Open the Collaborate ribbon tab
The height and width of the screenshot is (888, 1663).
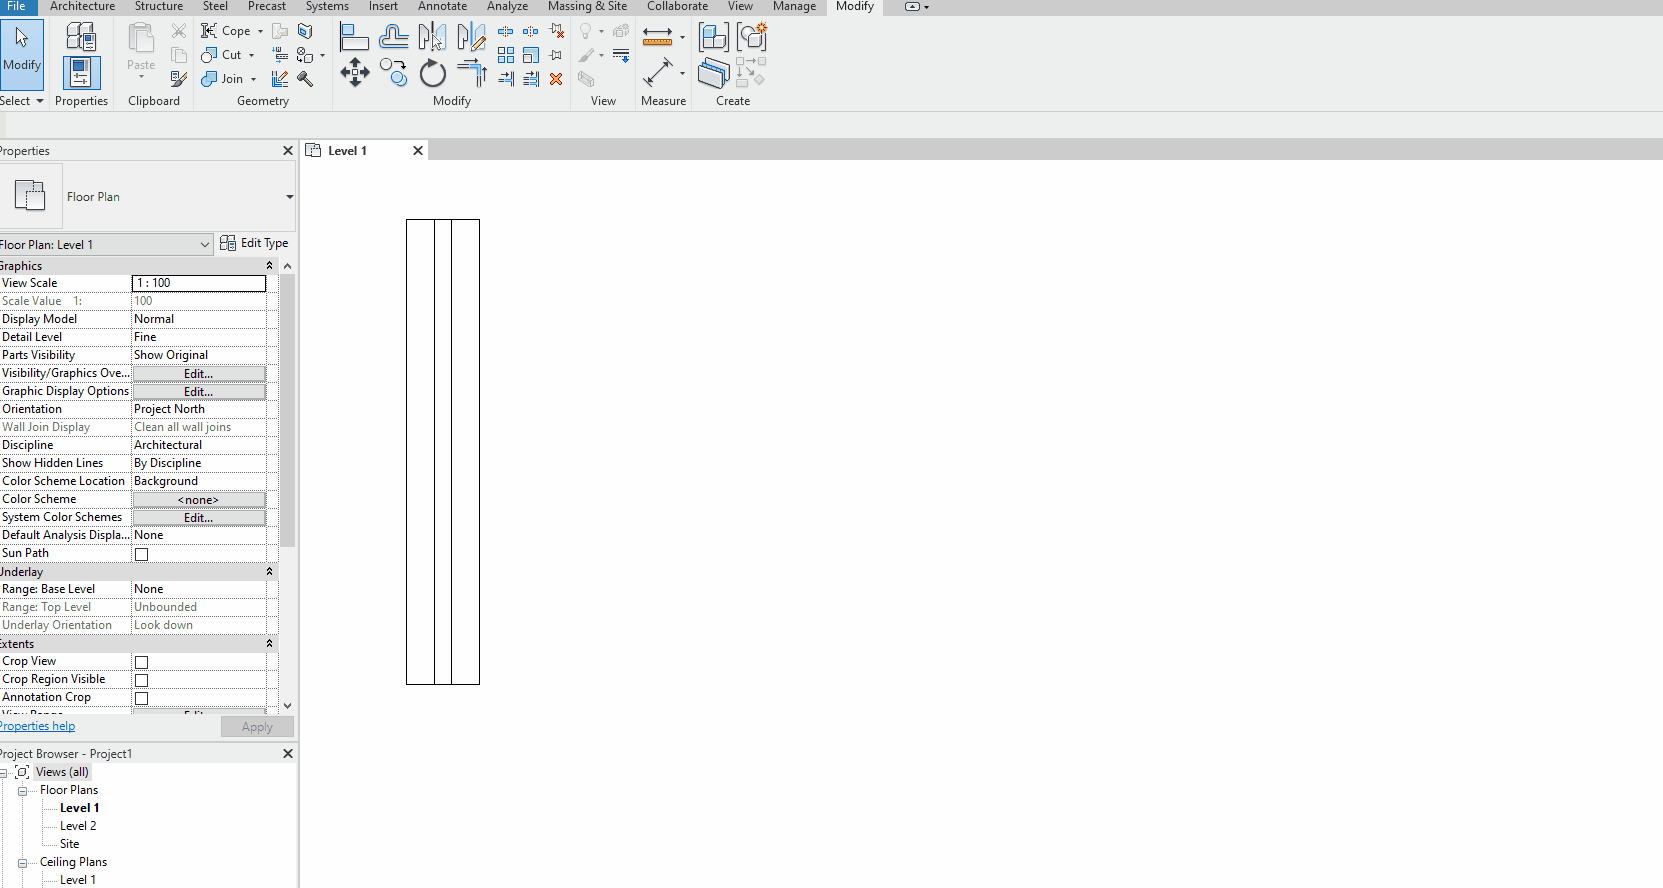[x=677, y=7]
